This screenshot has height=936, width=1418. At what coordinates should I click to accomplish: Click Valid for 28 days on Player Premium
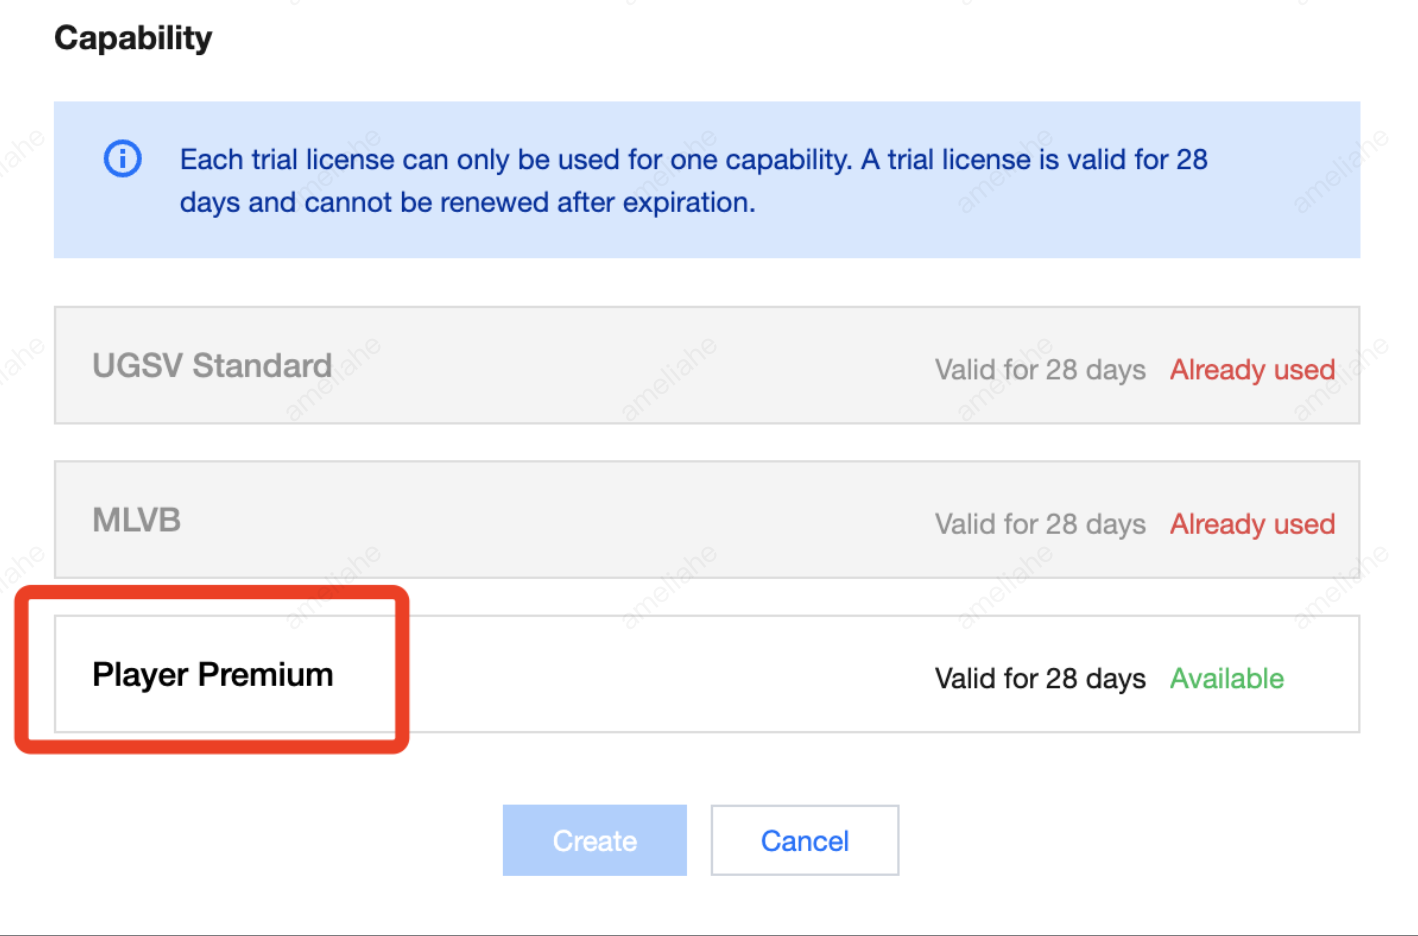(1040, 679)
